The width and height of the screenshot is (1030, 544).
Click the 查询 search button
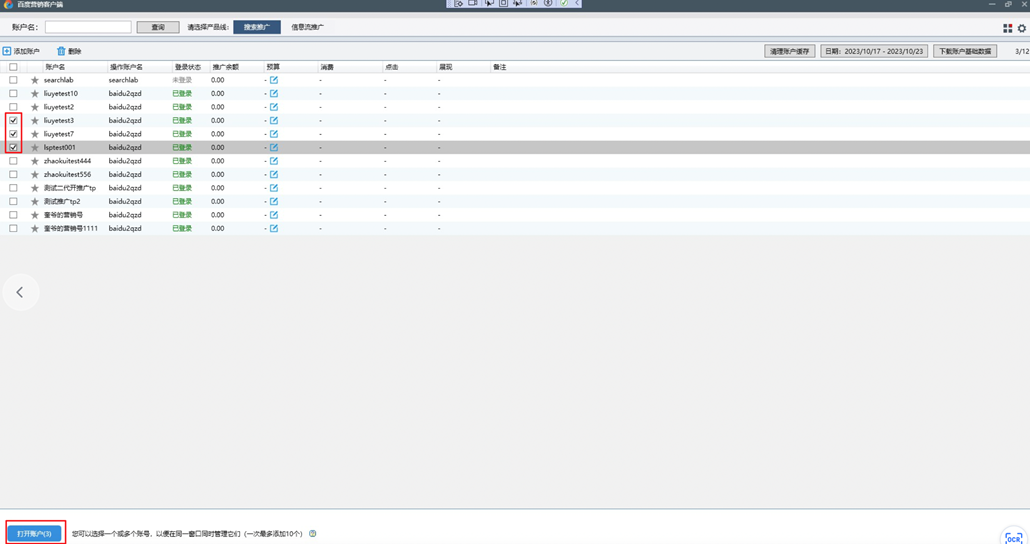click(x=157, y=27)
